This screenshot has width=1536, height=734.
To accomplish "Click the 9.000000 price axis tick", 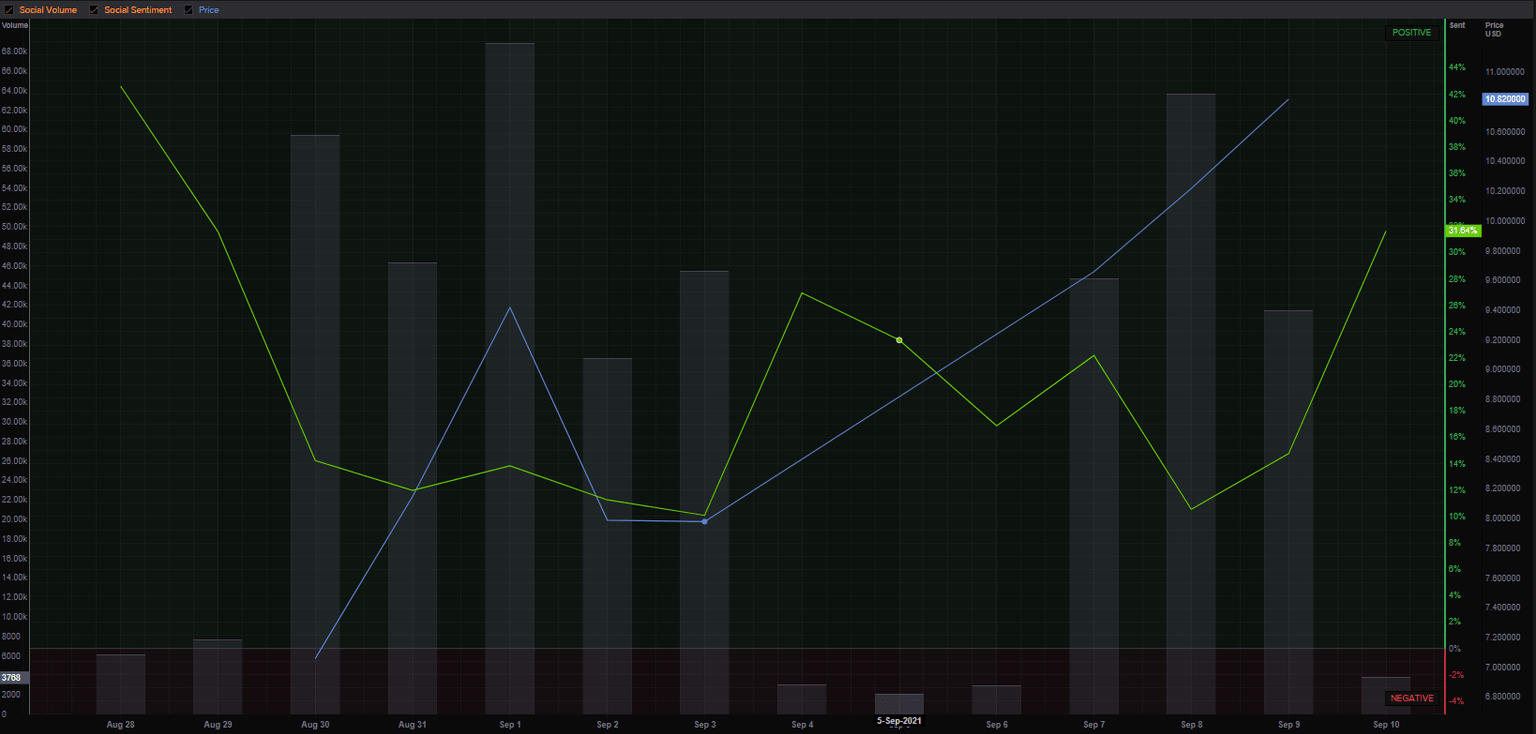I will coord(1504,369).
